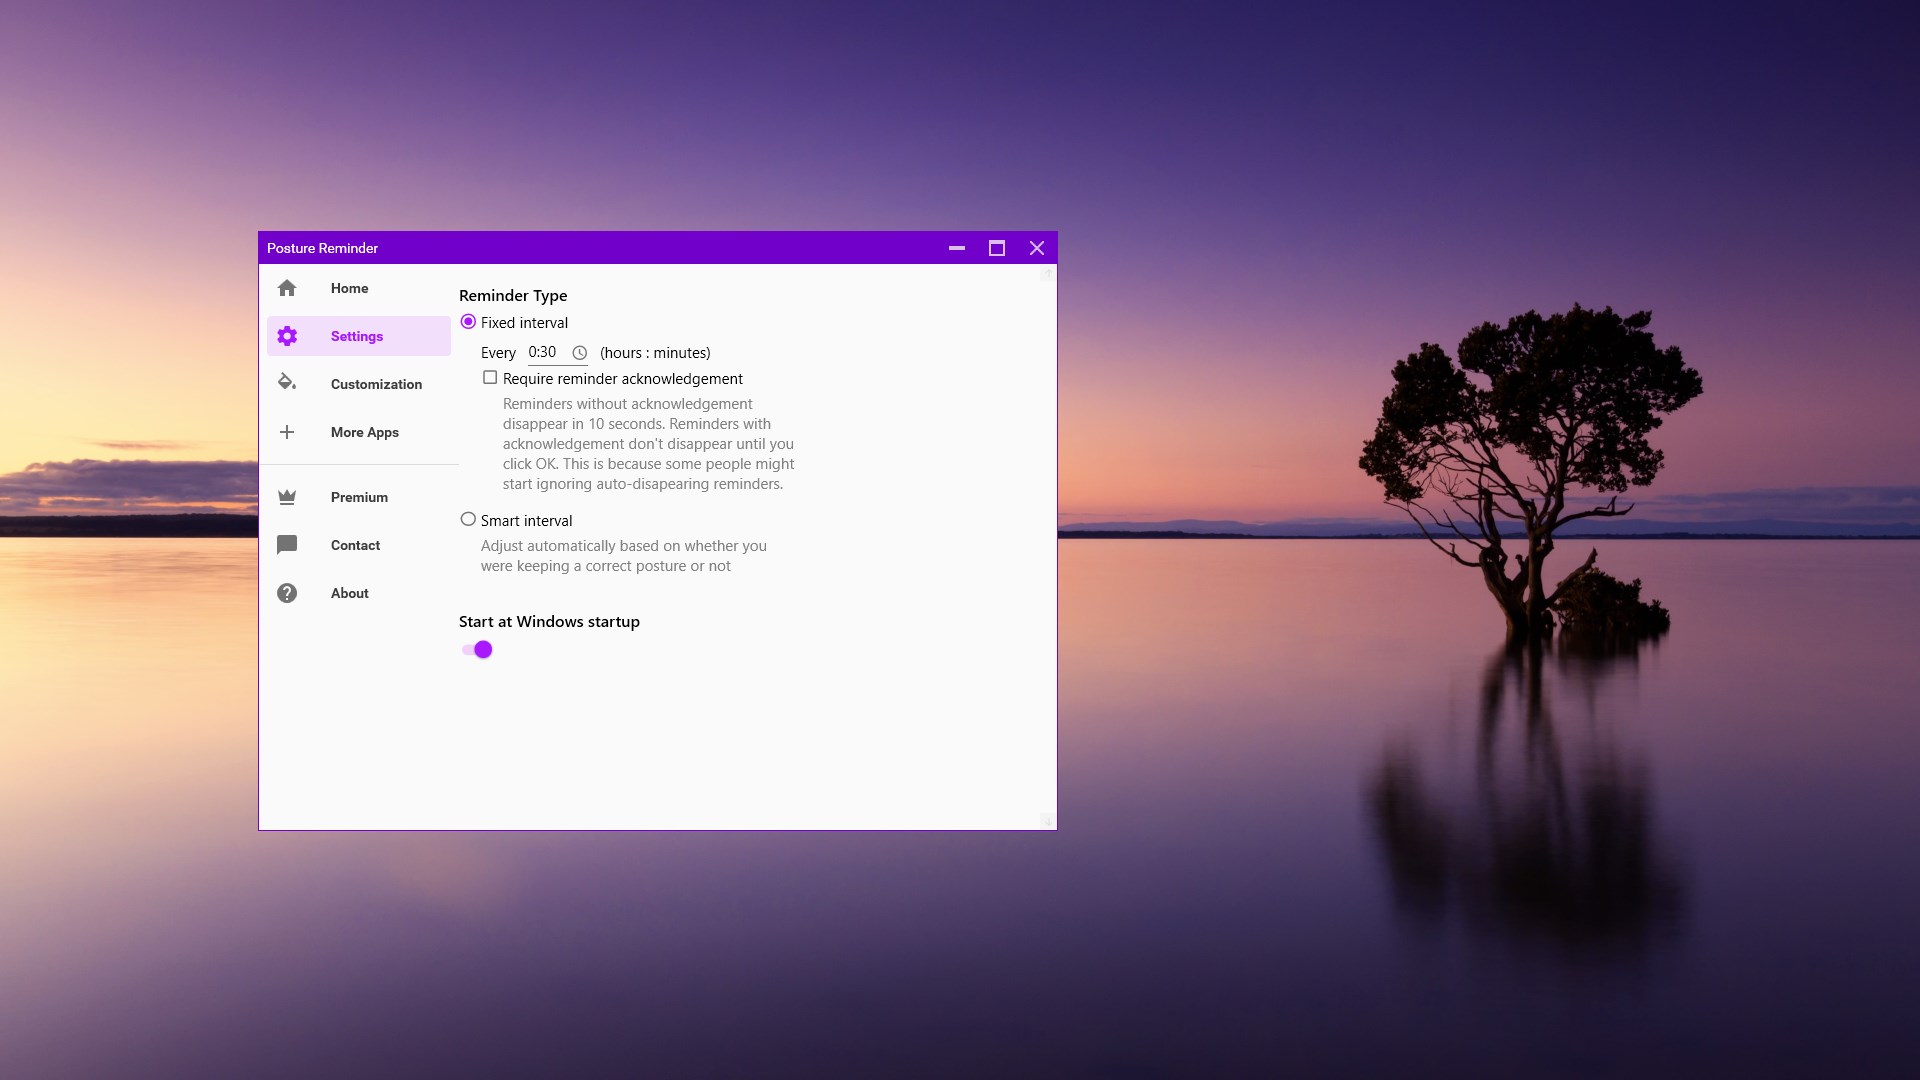Viewport: 1920px width, 1080px height.
Task: Click the About question mark icon
Action: pyautogui.click(x=287, y=593)
